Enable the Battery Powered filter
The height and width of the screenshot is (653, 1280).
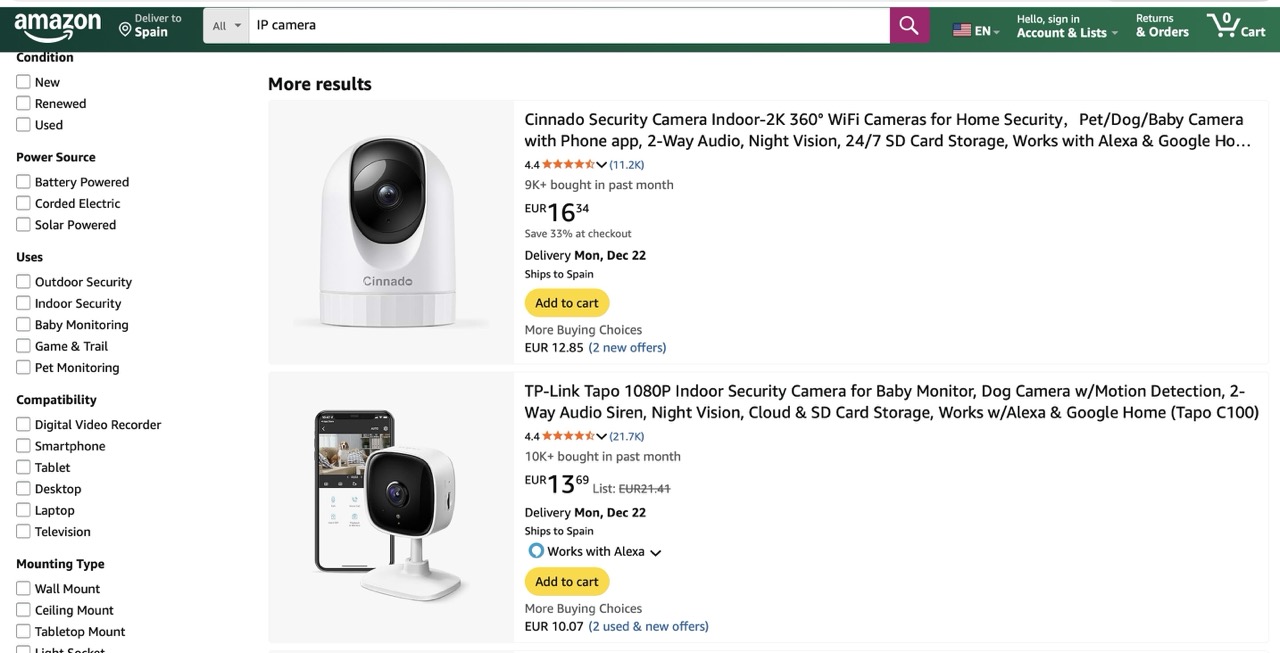23,181
